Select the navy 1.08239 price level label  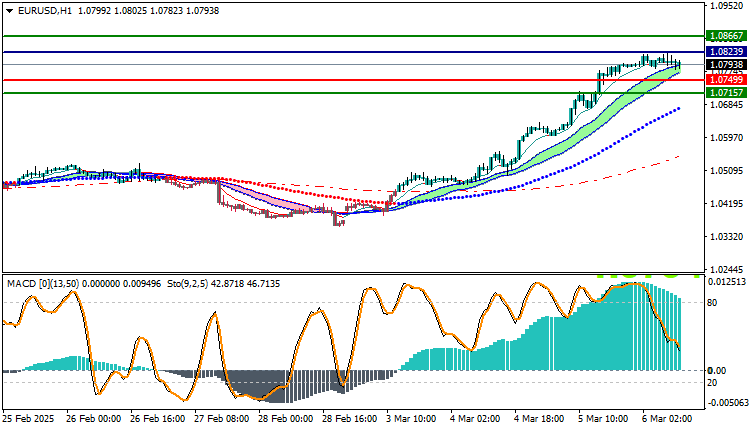pyautogui.click(x=727, y=52)
